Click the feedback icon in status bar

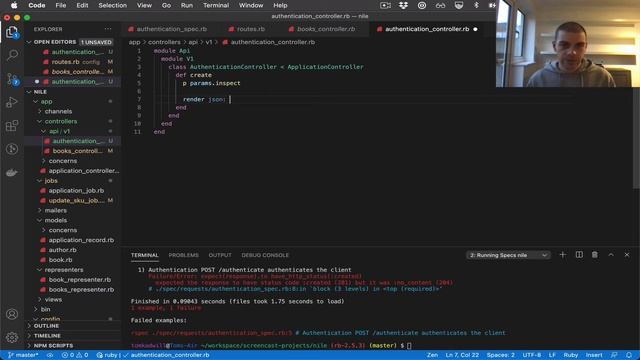(614, 355)
